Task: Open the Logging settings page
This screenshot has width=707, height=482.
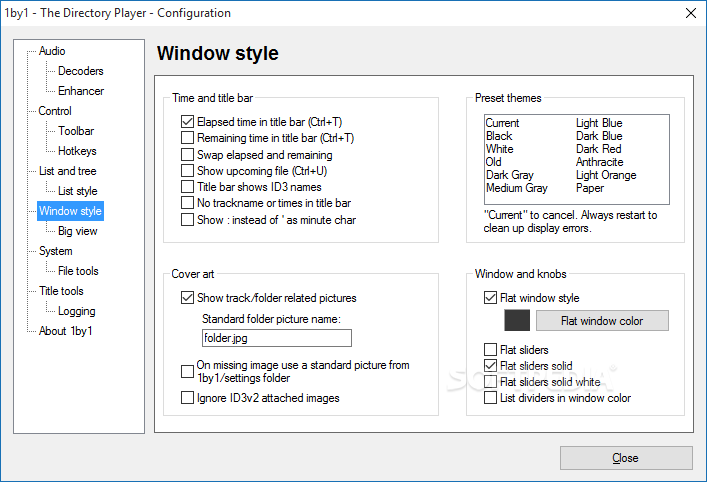Action: (x=77, y=311)
